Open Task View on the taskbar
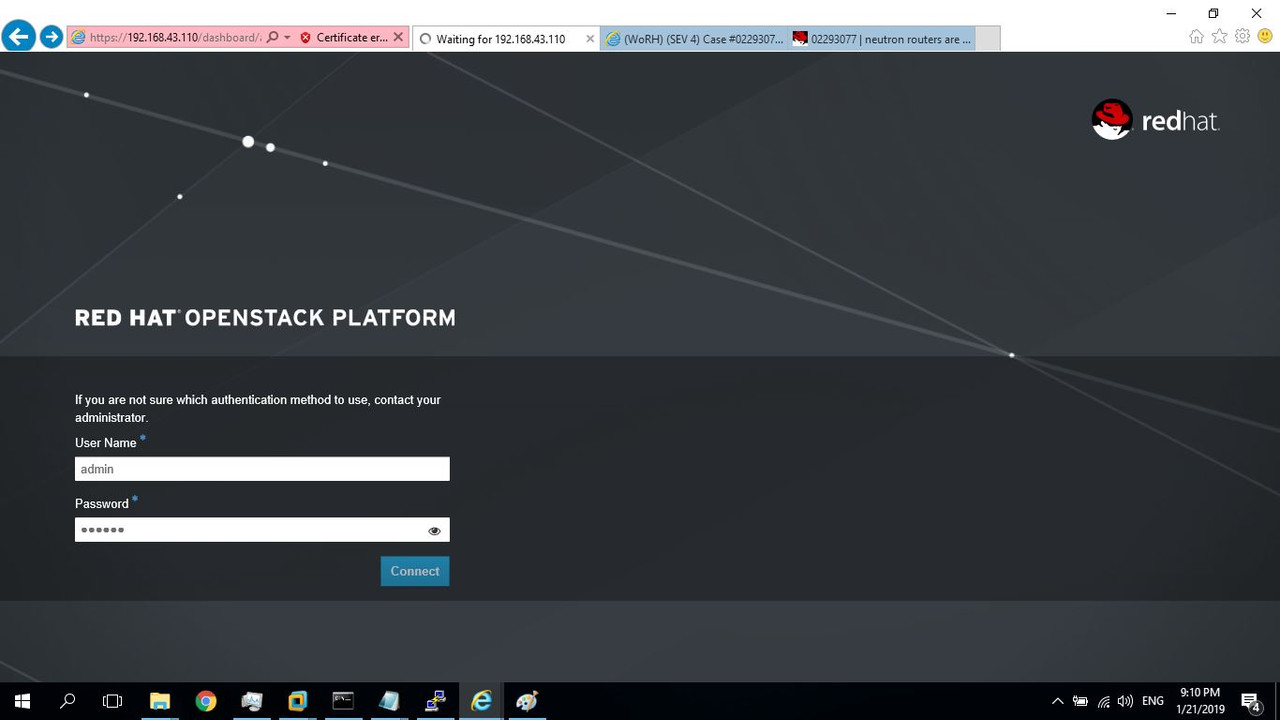Image resolution: width=1280 pixels, height=720 pixels. pyautogui.click(x=113, y=701)
